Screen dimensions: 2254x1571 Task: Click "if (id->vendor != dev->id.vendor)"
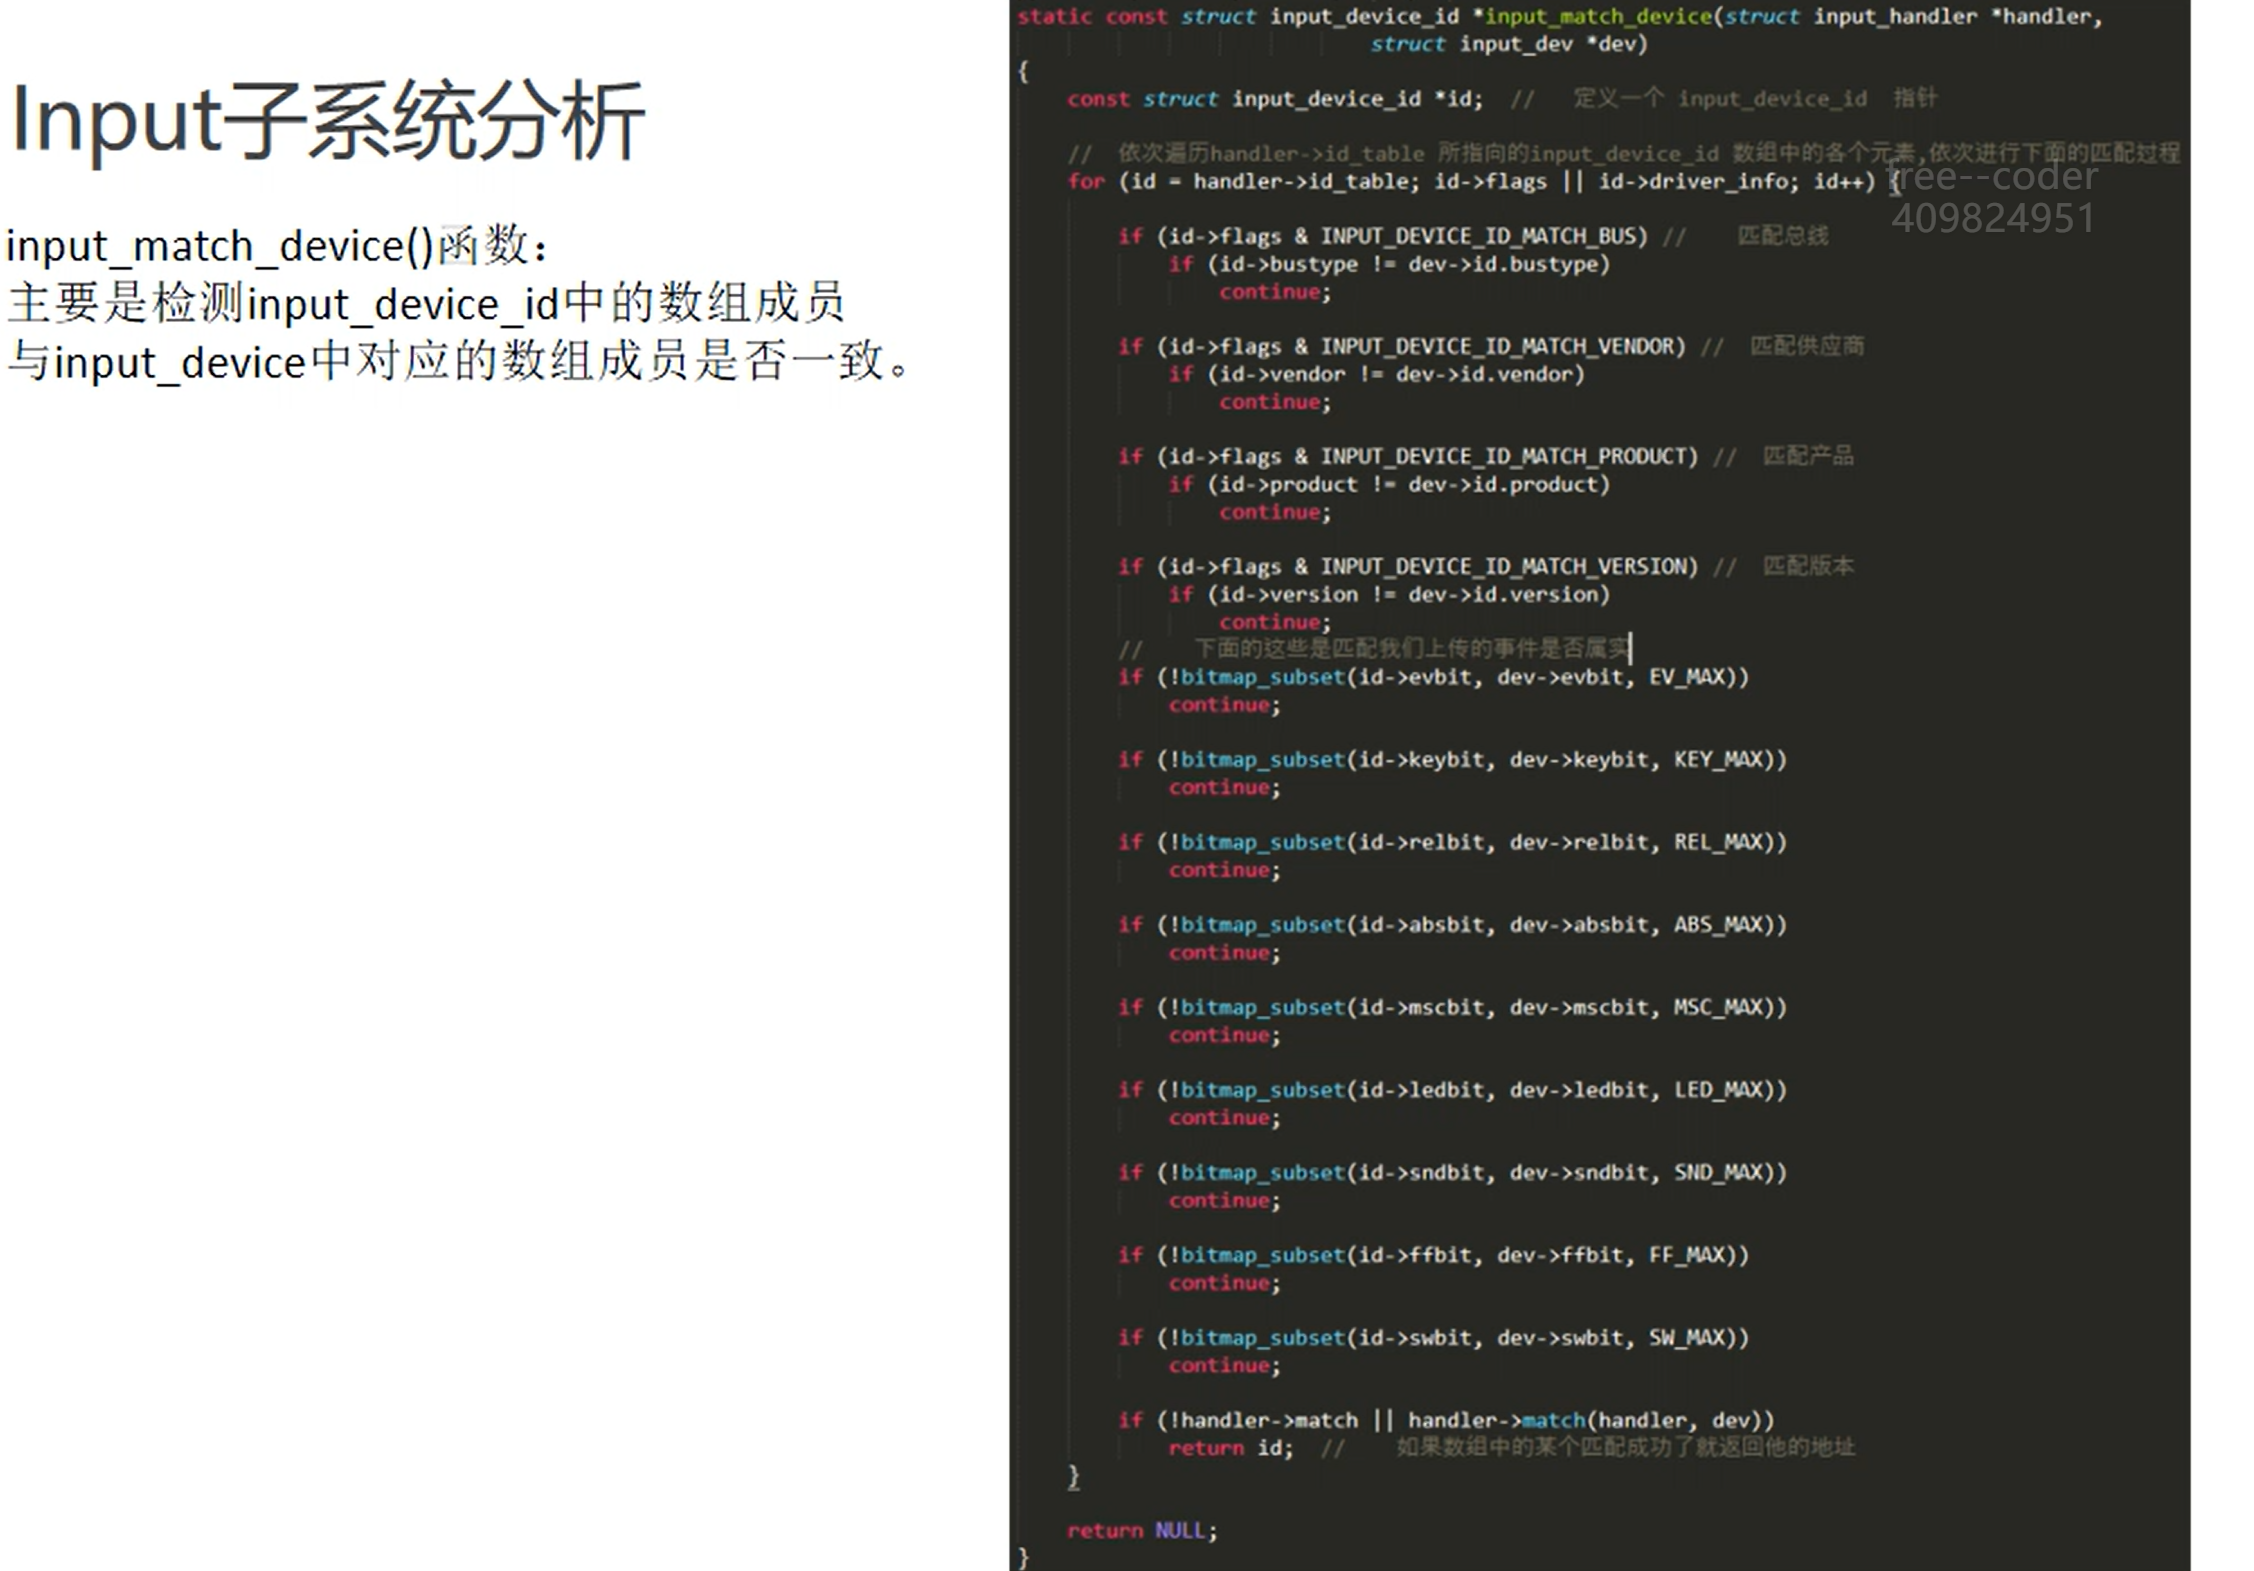click(1376, 374)
